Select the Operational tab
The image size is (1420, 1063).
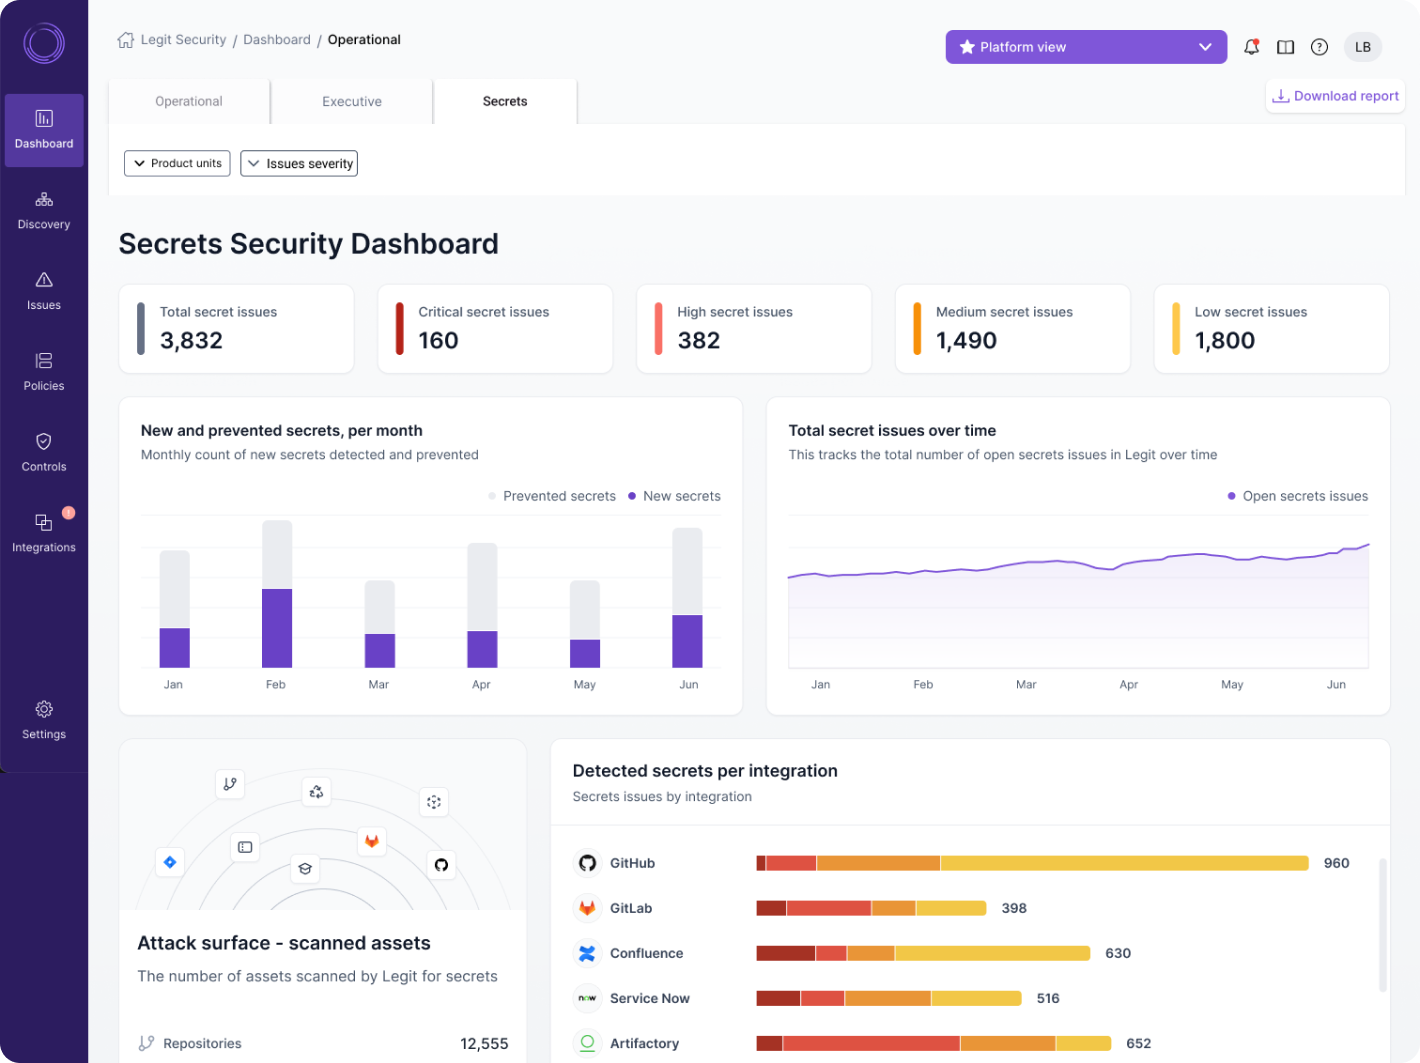pos(188,101)
